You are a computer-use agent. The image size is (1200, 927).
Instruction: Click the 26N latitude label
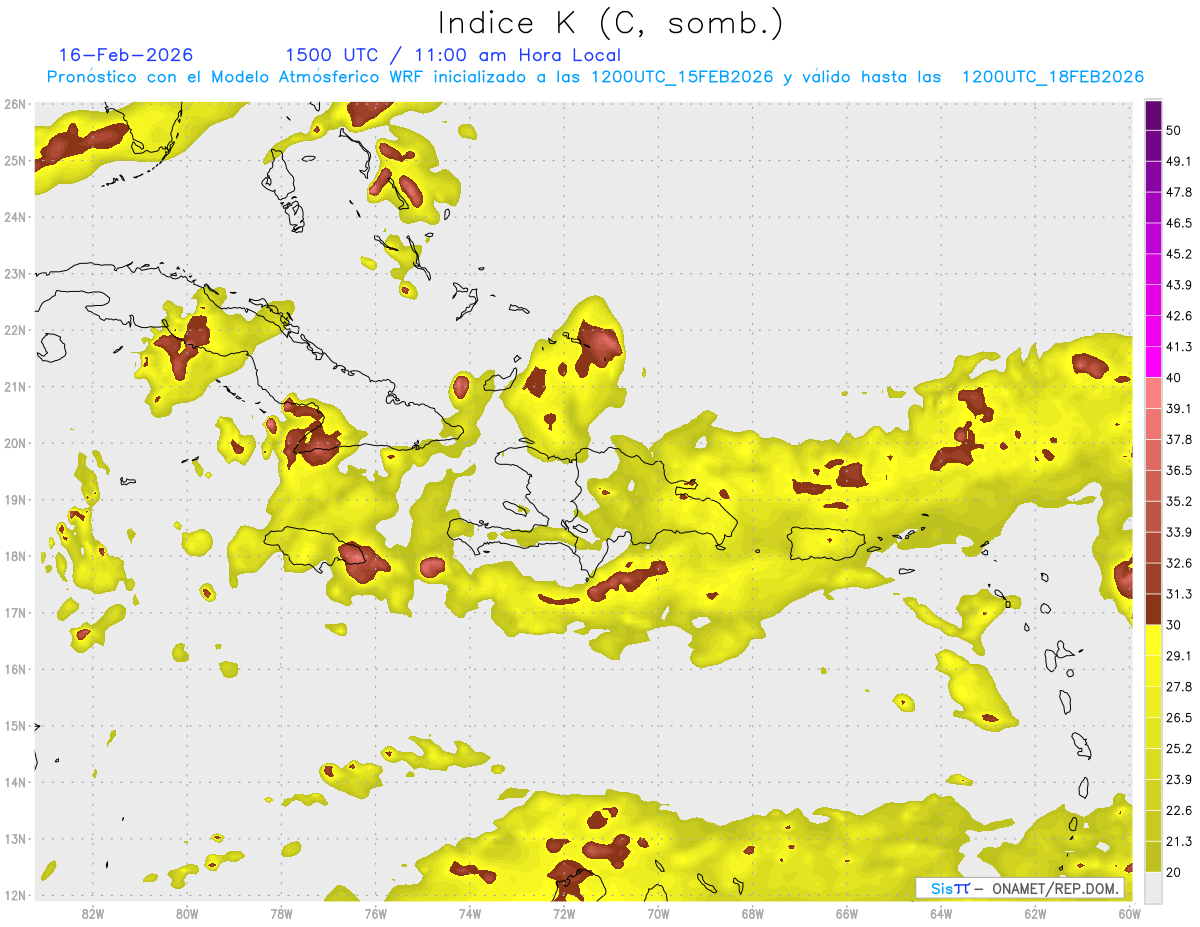(x=15, y=104)
